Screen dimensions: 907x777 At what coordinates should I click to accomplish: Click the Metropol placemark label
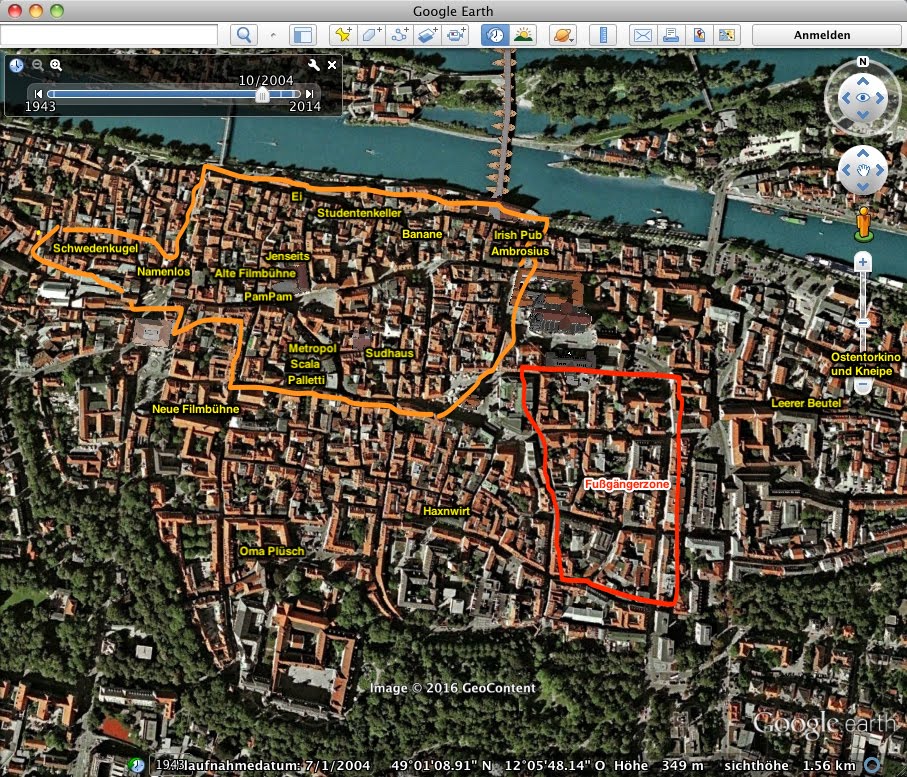coord(312,348)
